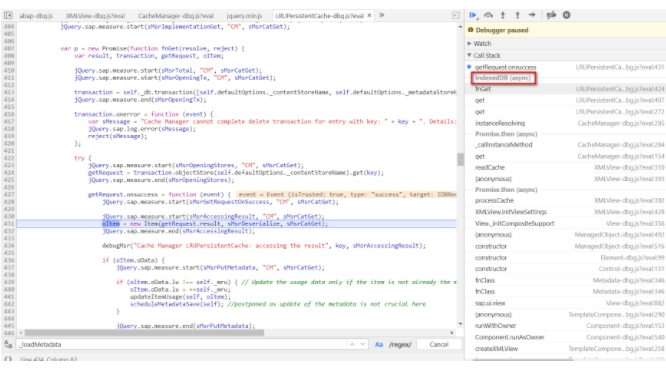Viewport: 666px width, 368px height.
Task: Show more open file tabs
Action: 382,15
